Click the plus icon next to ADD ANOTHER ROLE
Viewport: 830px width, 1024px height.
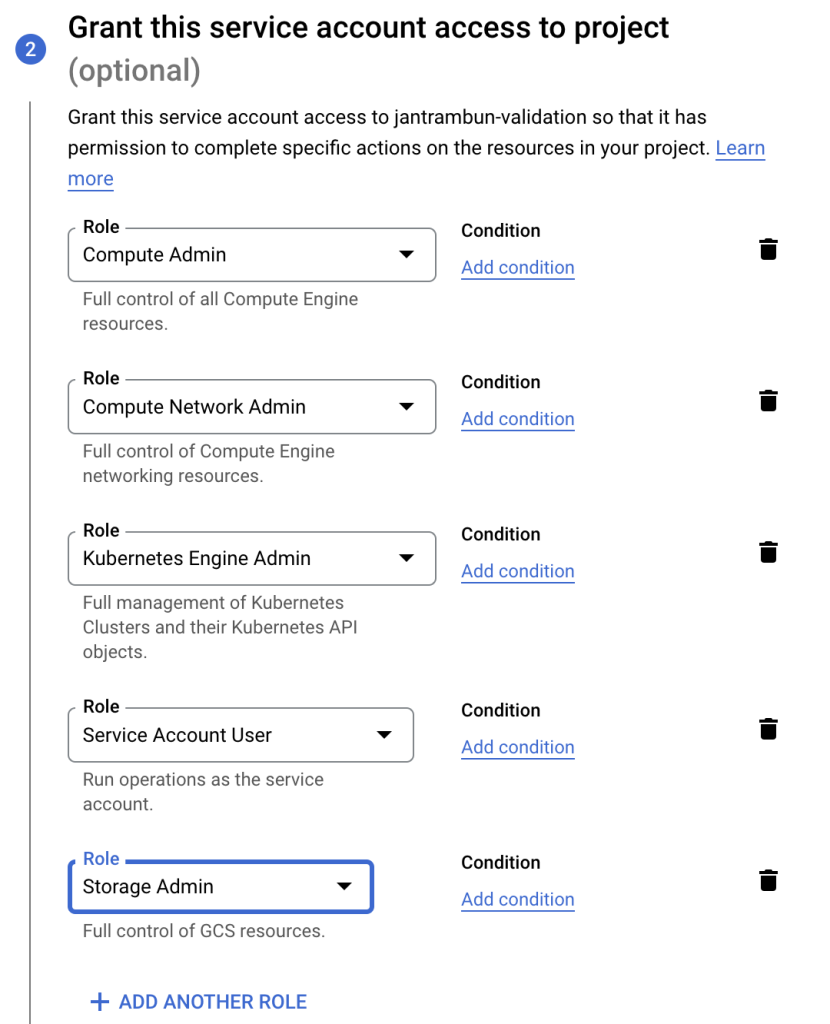click(99, 1001)
